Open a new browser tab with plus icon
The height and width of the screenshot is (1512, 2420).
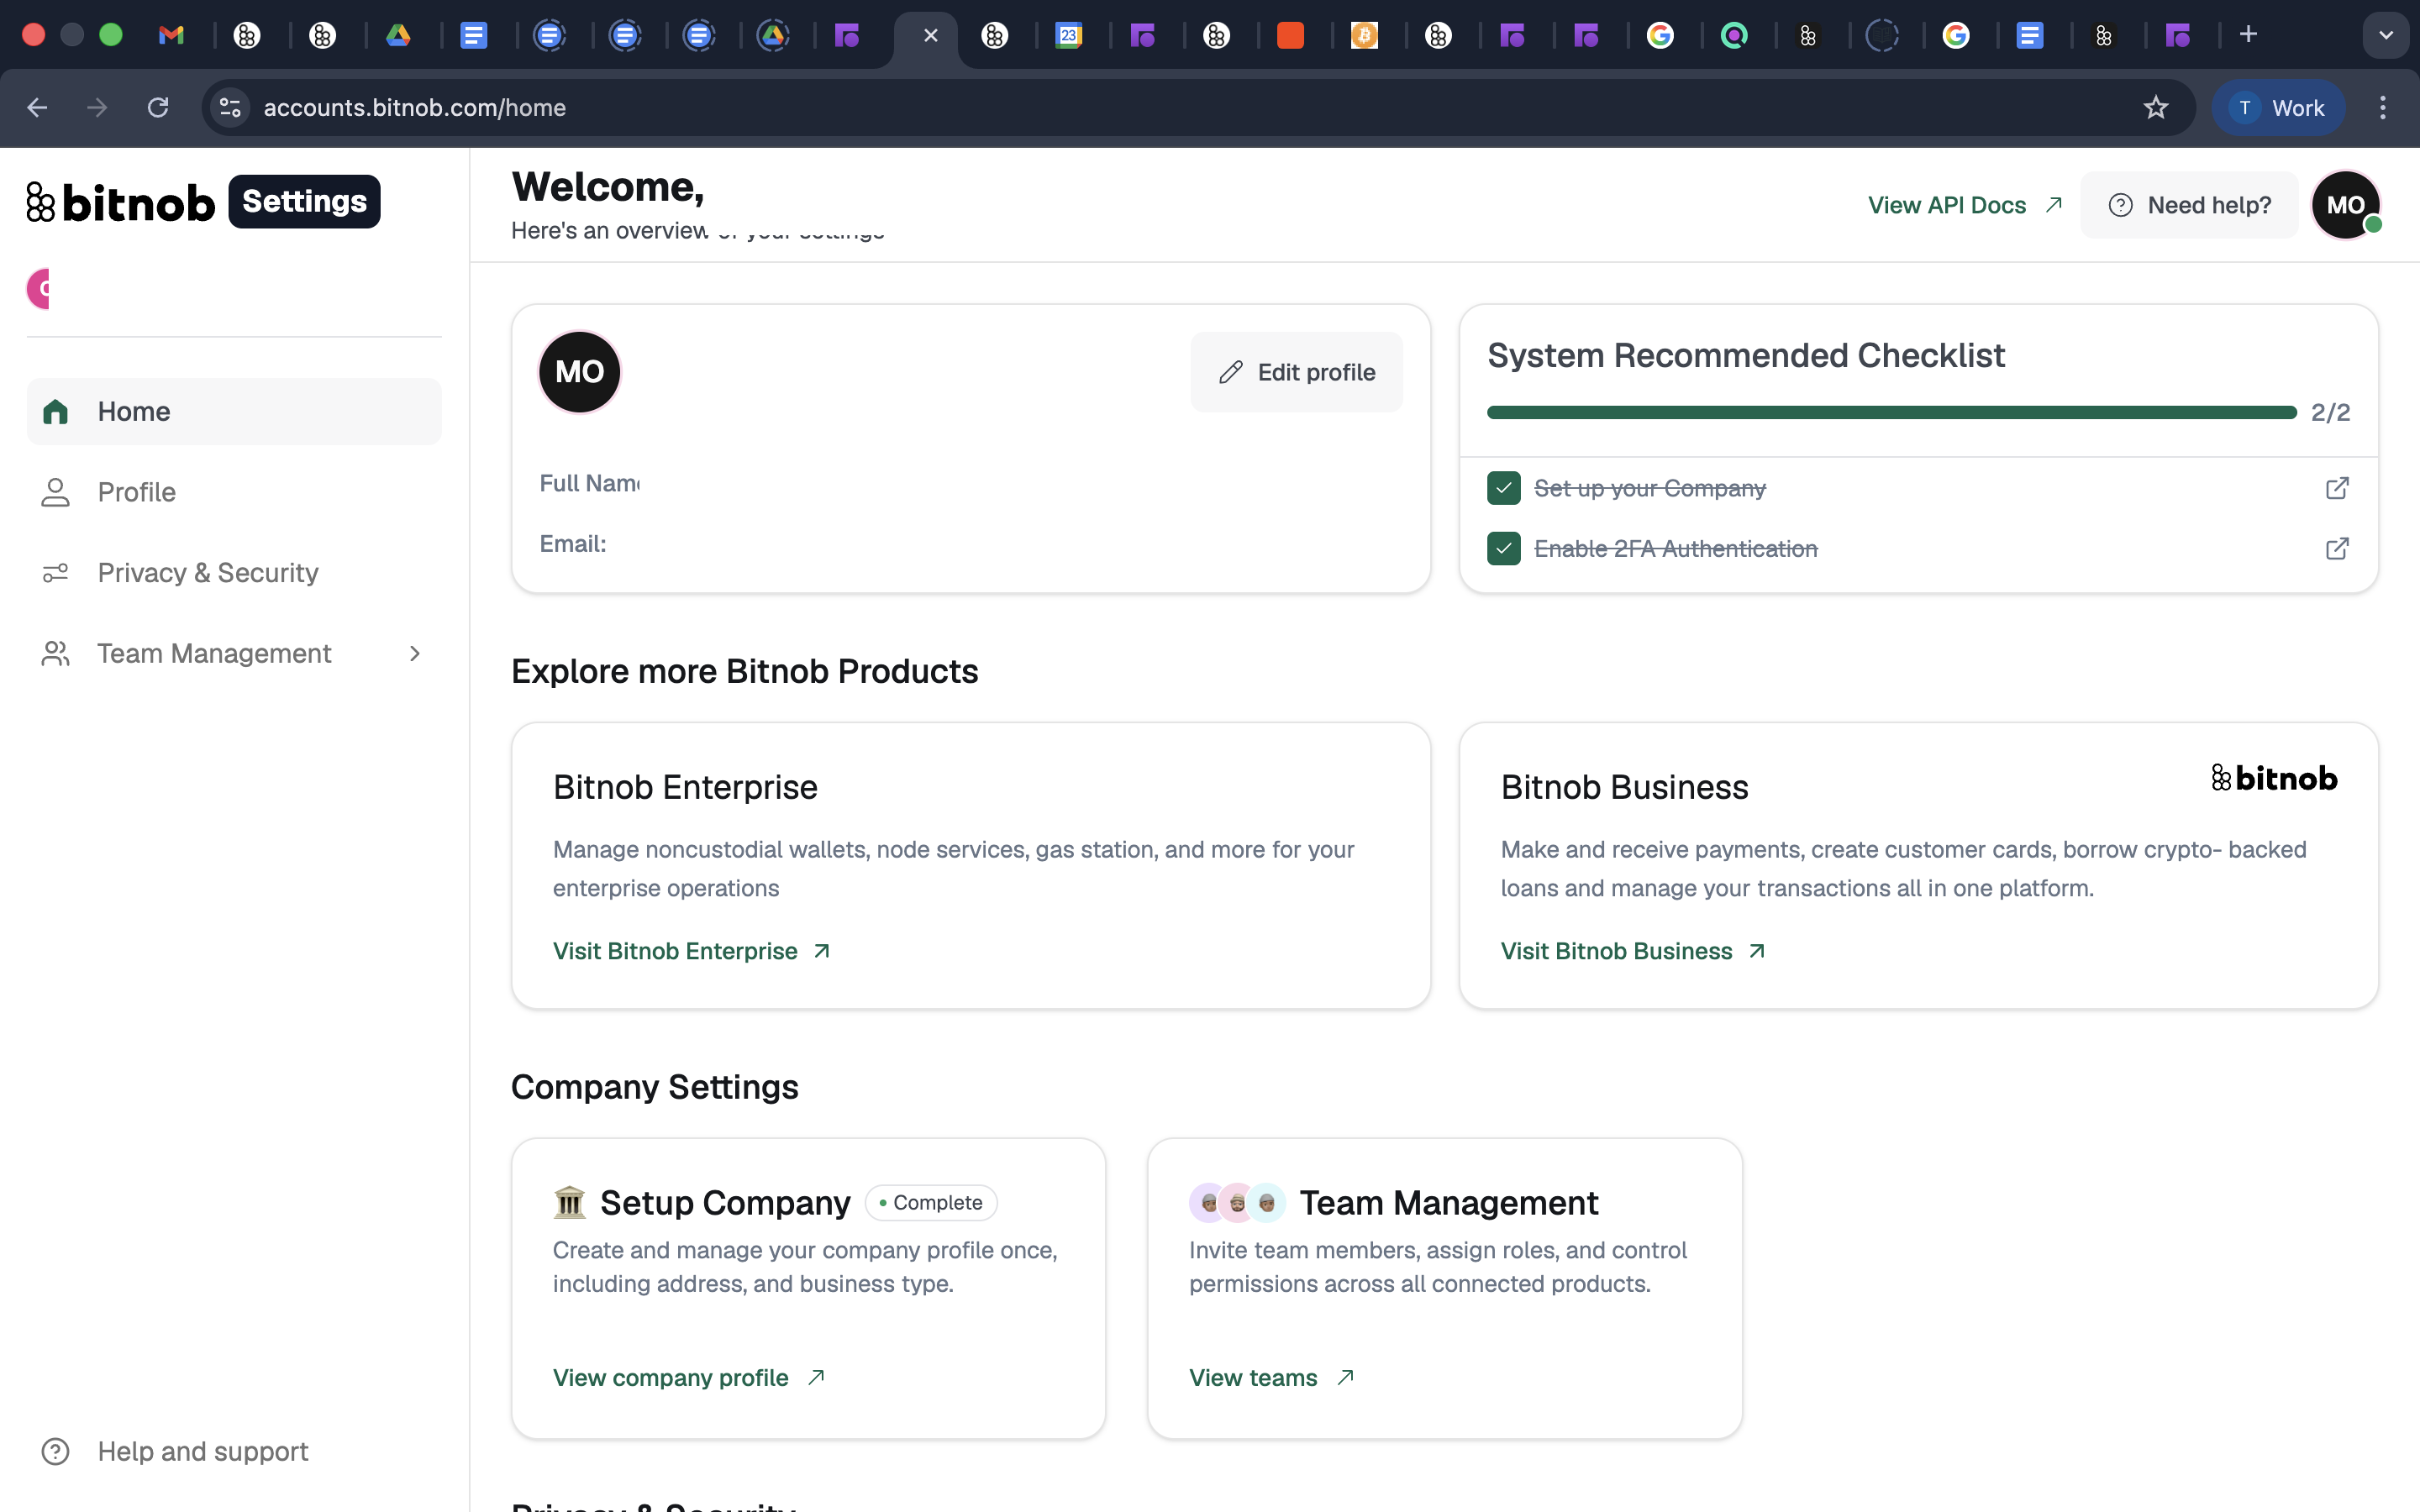2248,34
